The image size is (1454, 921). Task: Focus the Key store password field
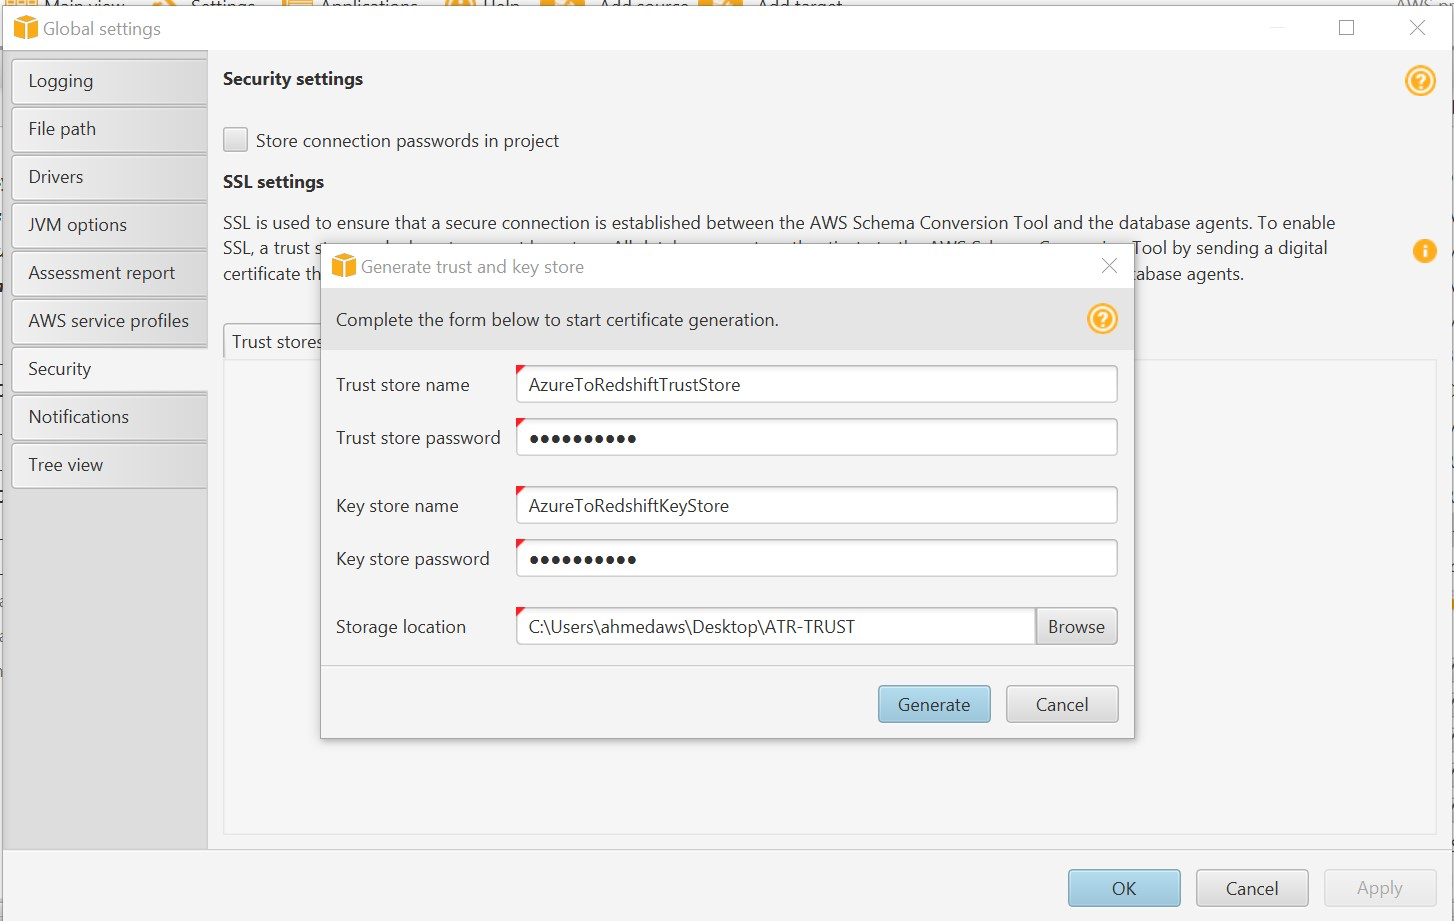pos(816,559)
